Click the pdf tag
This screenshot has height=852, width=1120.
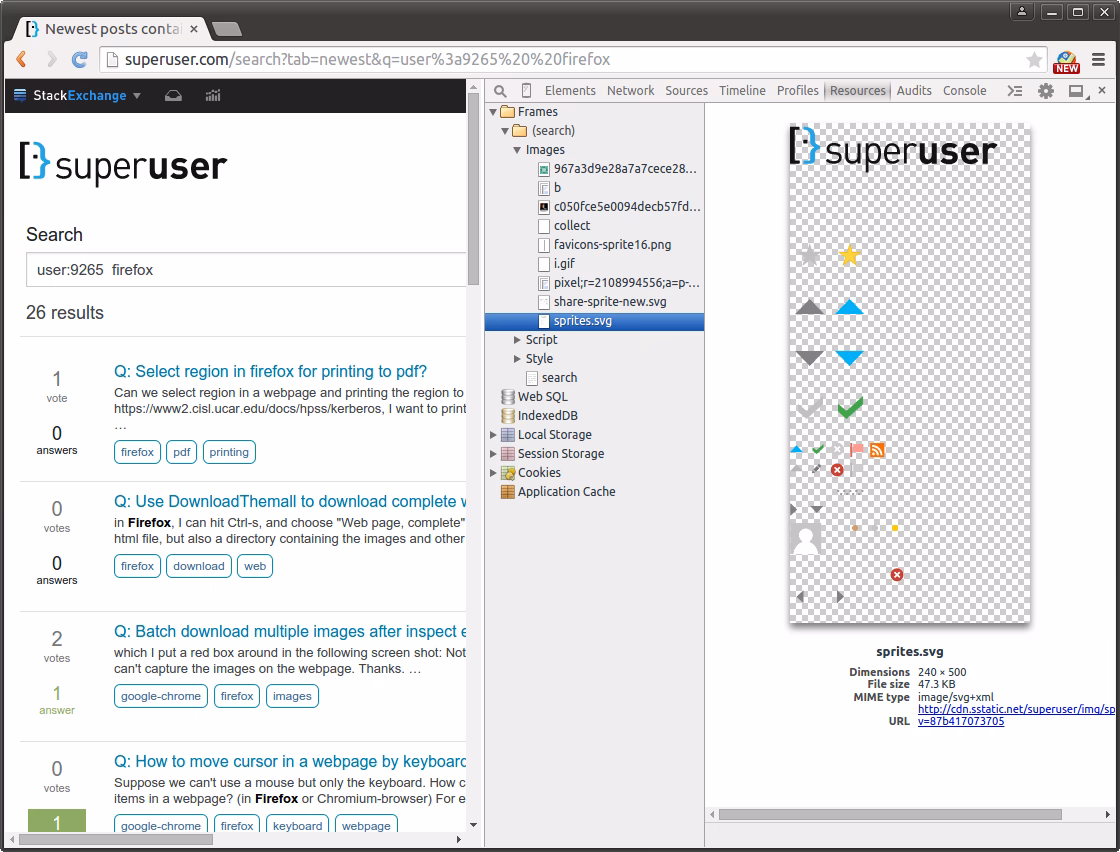182,452
